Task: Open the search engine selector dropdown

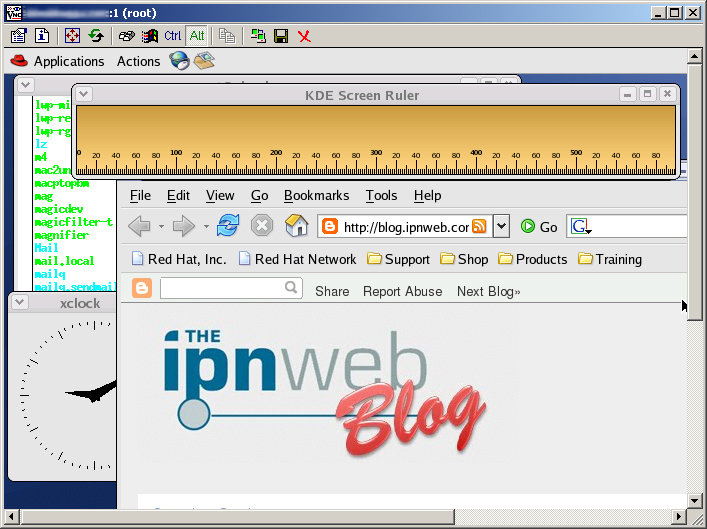Action: point(581,227)
